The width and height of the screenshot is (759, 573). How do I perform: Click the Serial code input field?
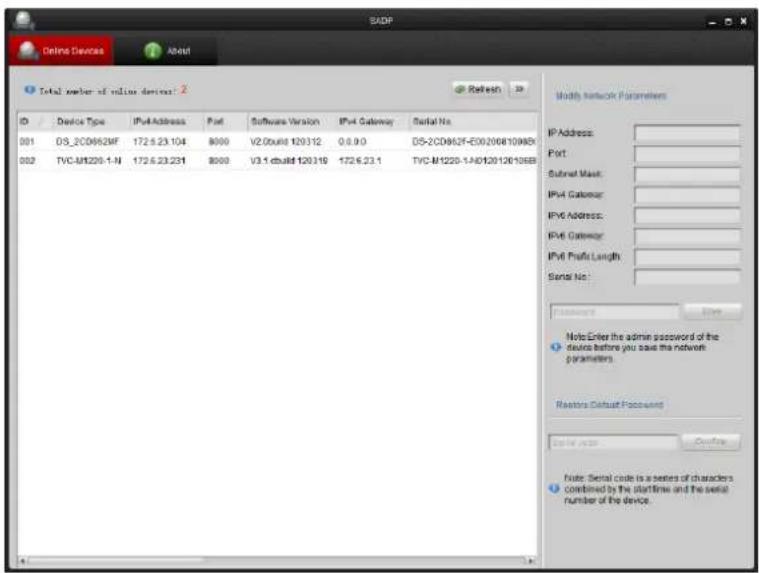613,442
